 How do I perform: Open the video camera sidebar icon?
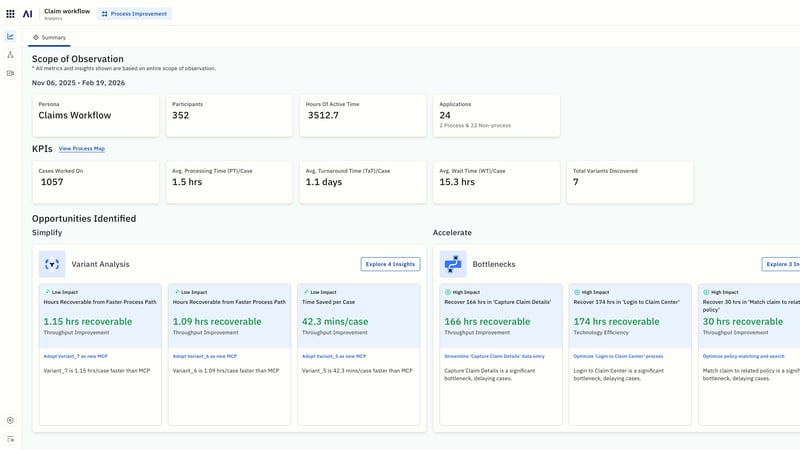click(10, 73)
